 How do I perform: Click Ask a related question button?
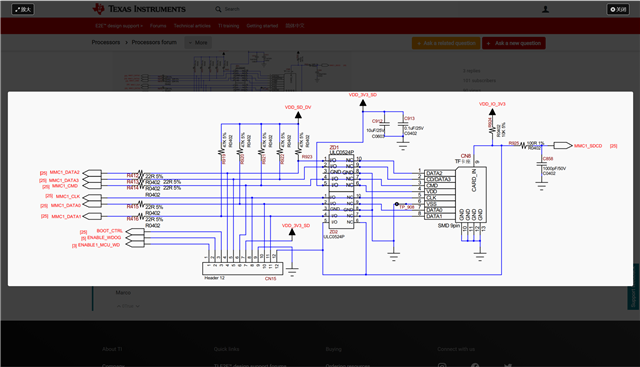[446, 43]
